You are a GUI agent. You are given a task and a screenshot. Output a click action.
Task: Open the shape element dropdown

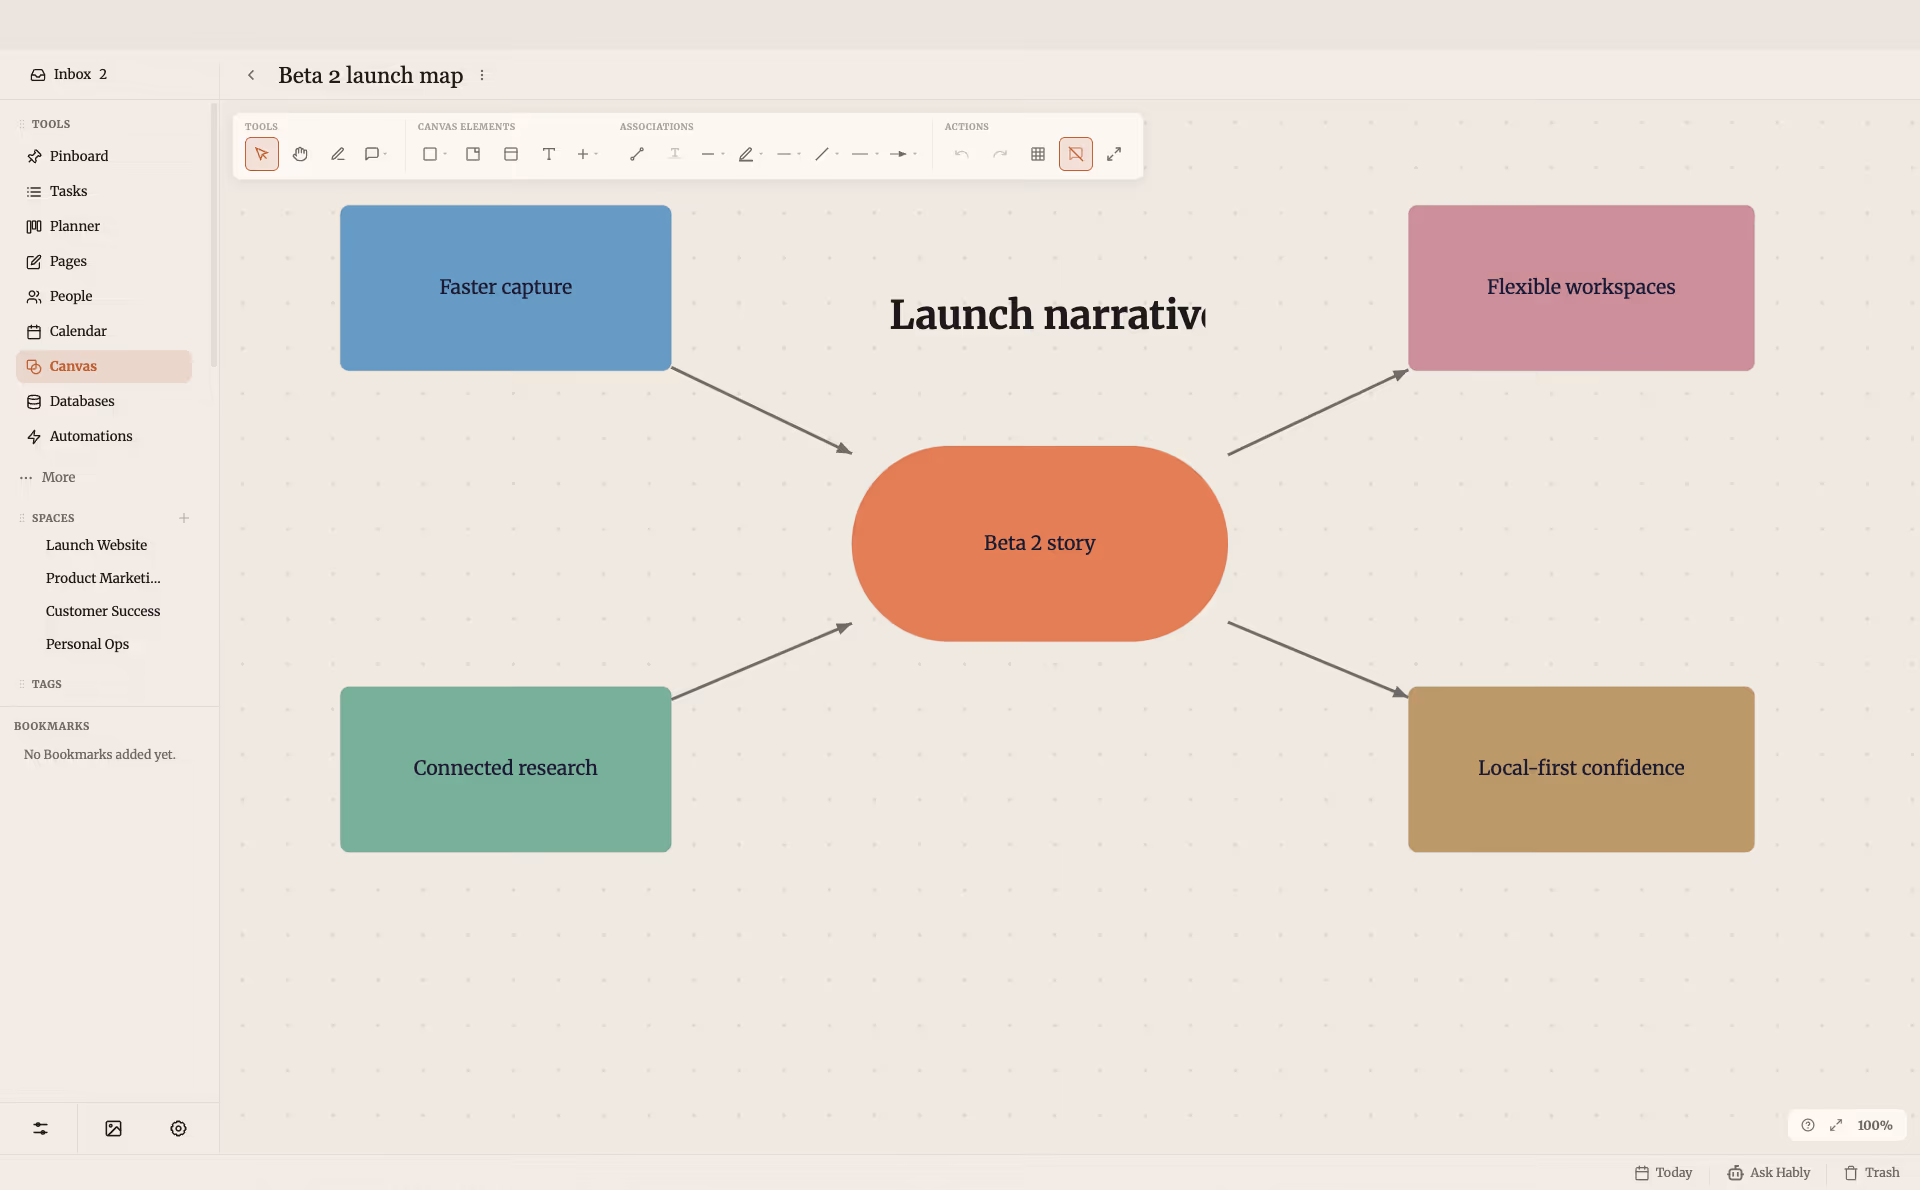pos(434,154)
